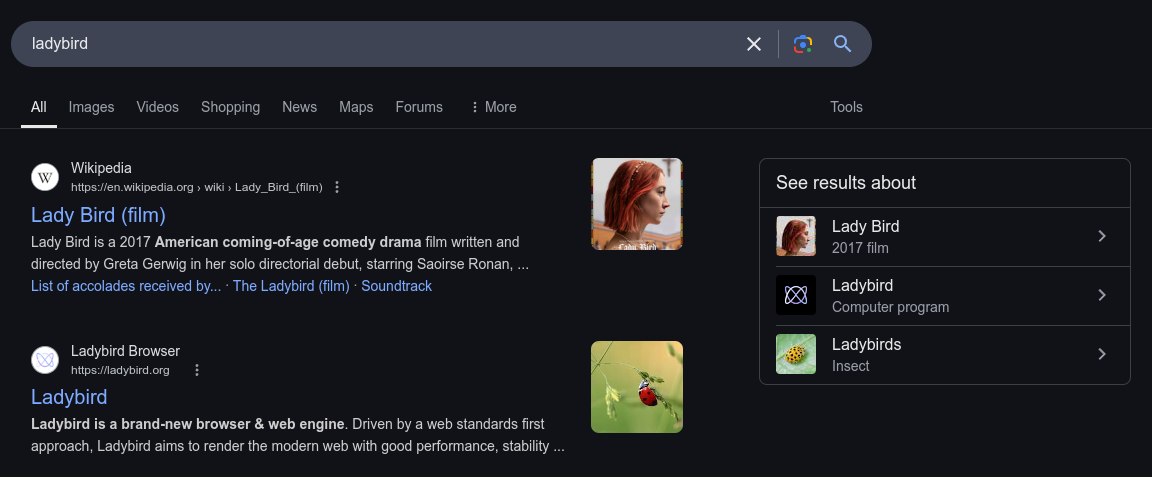1152x477 pixels.
Task: Expand Ladybirds Insect chevron
Action: 1101,354
